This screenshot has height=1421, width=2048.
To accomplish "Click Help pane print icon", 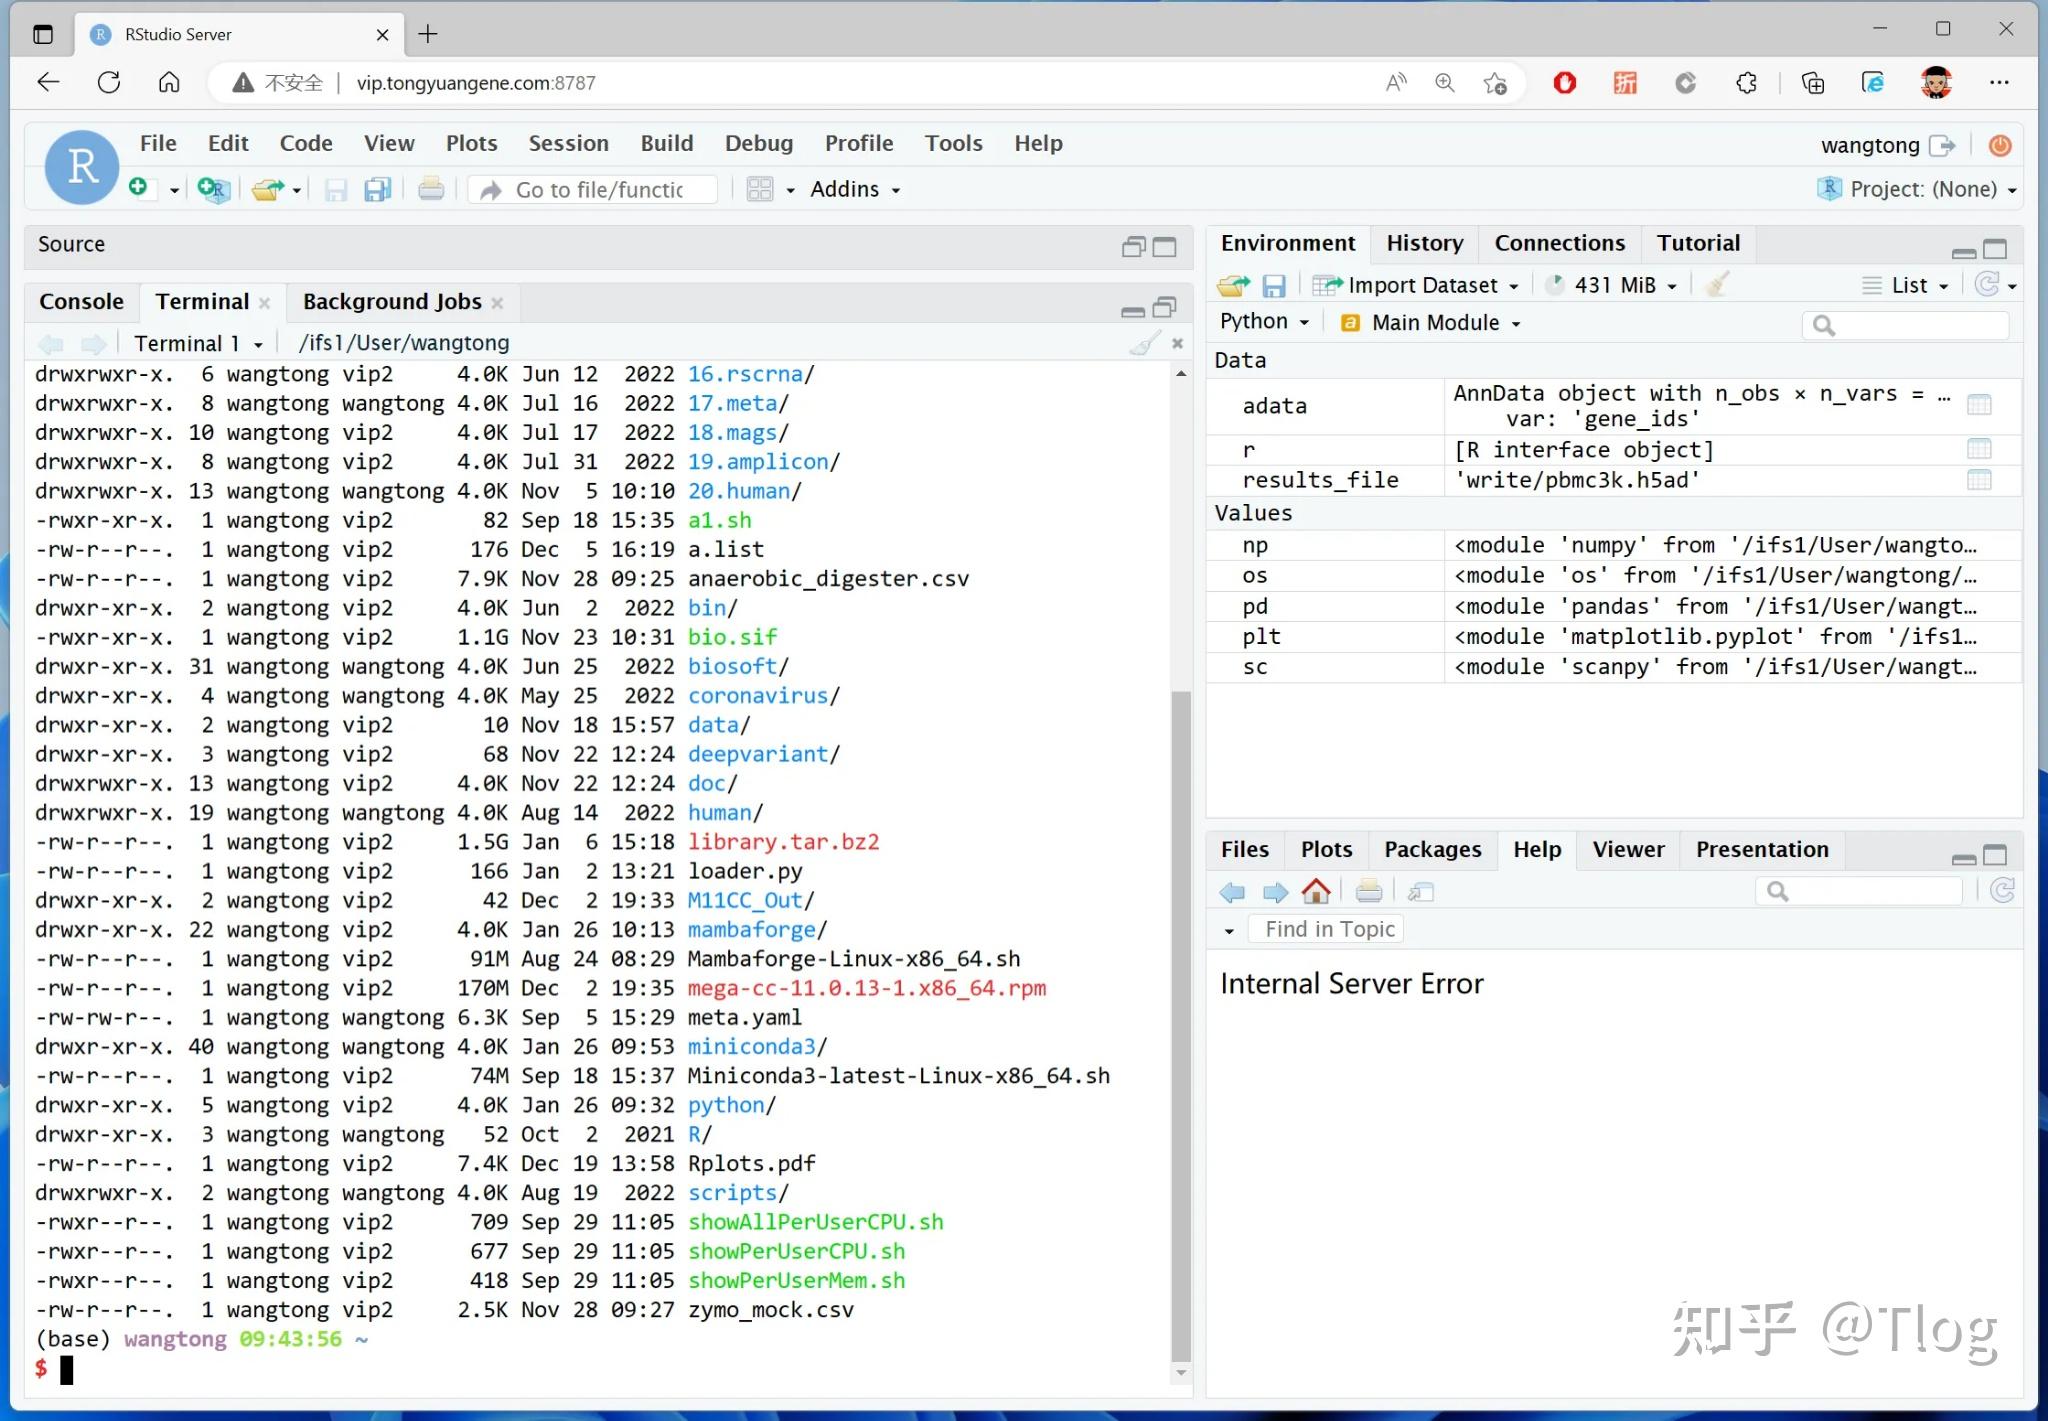I will tap(1368, 891).
